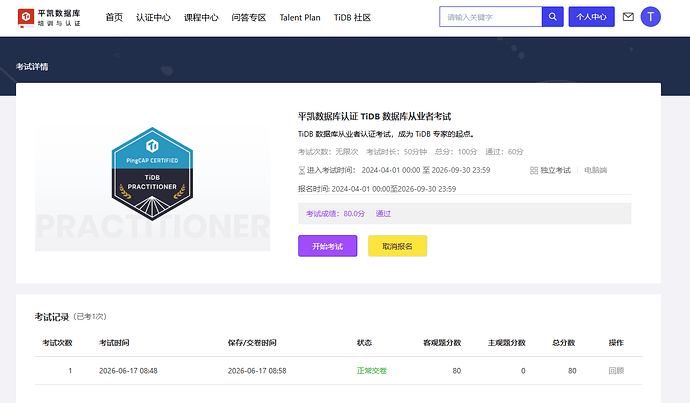Click 通过: 60分 info text
690x403 pixels.
pos(504,152)
